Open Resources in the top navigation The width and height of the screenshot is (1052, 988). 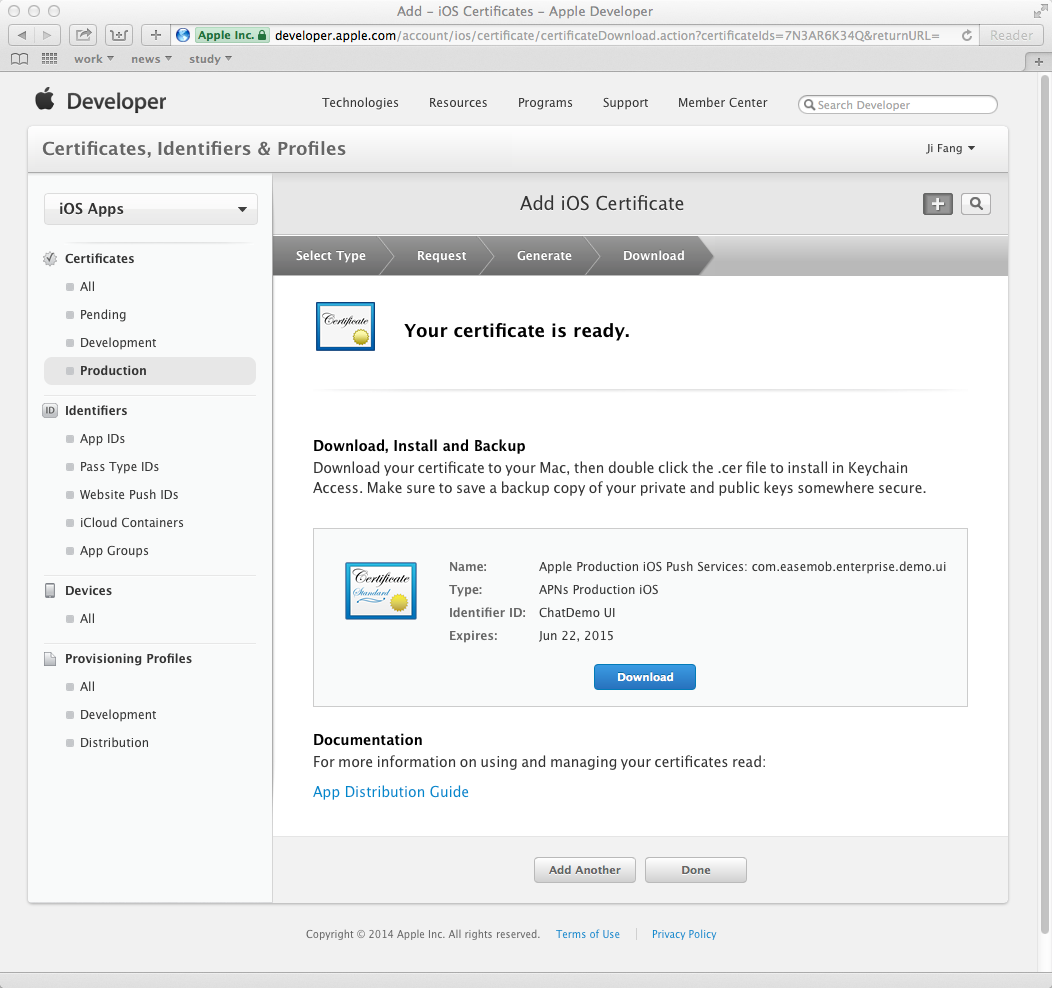(458, 103)
